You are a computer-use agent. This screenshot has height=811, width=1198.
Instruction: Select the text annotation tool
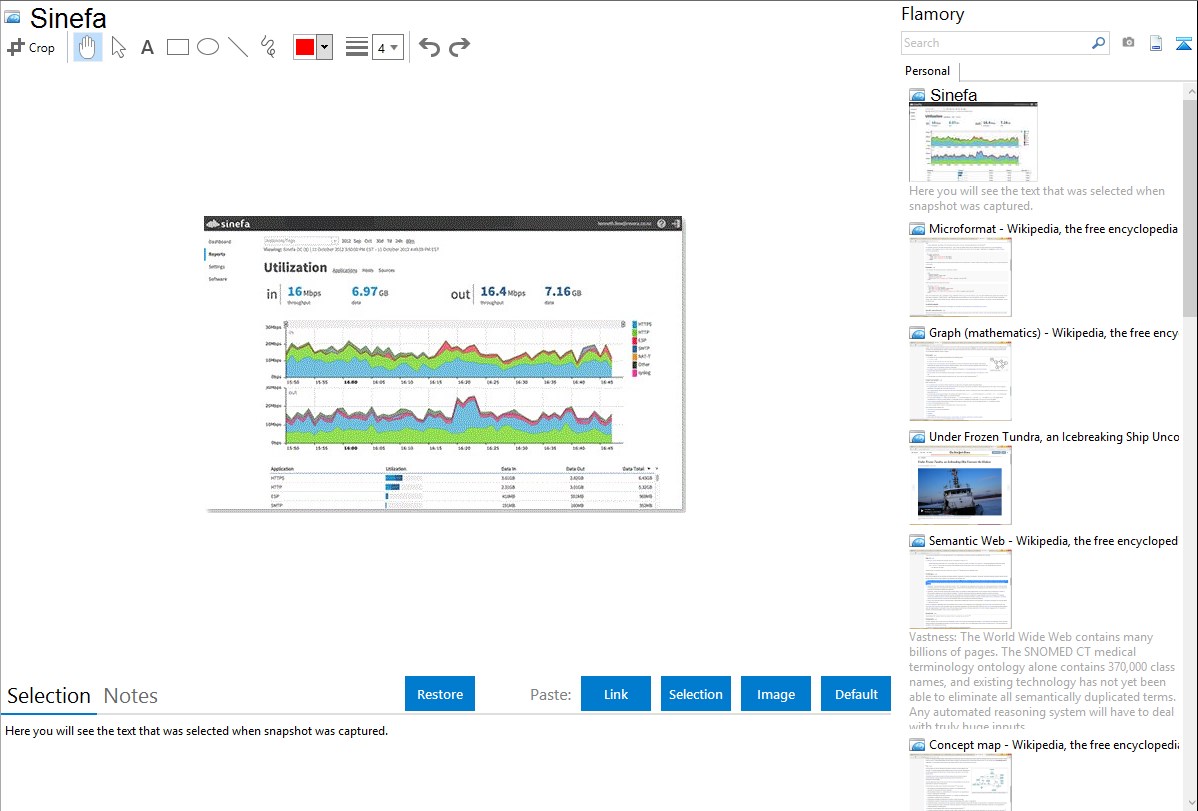(147, 47)
